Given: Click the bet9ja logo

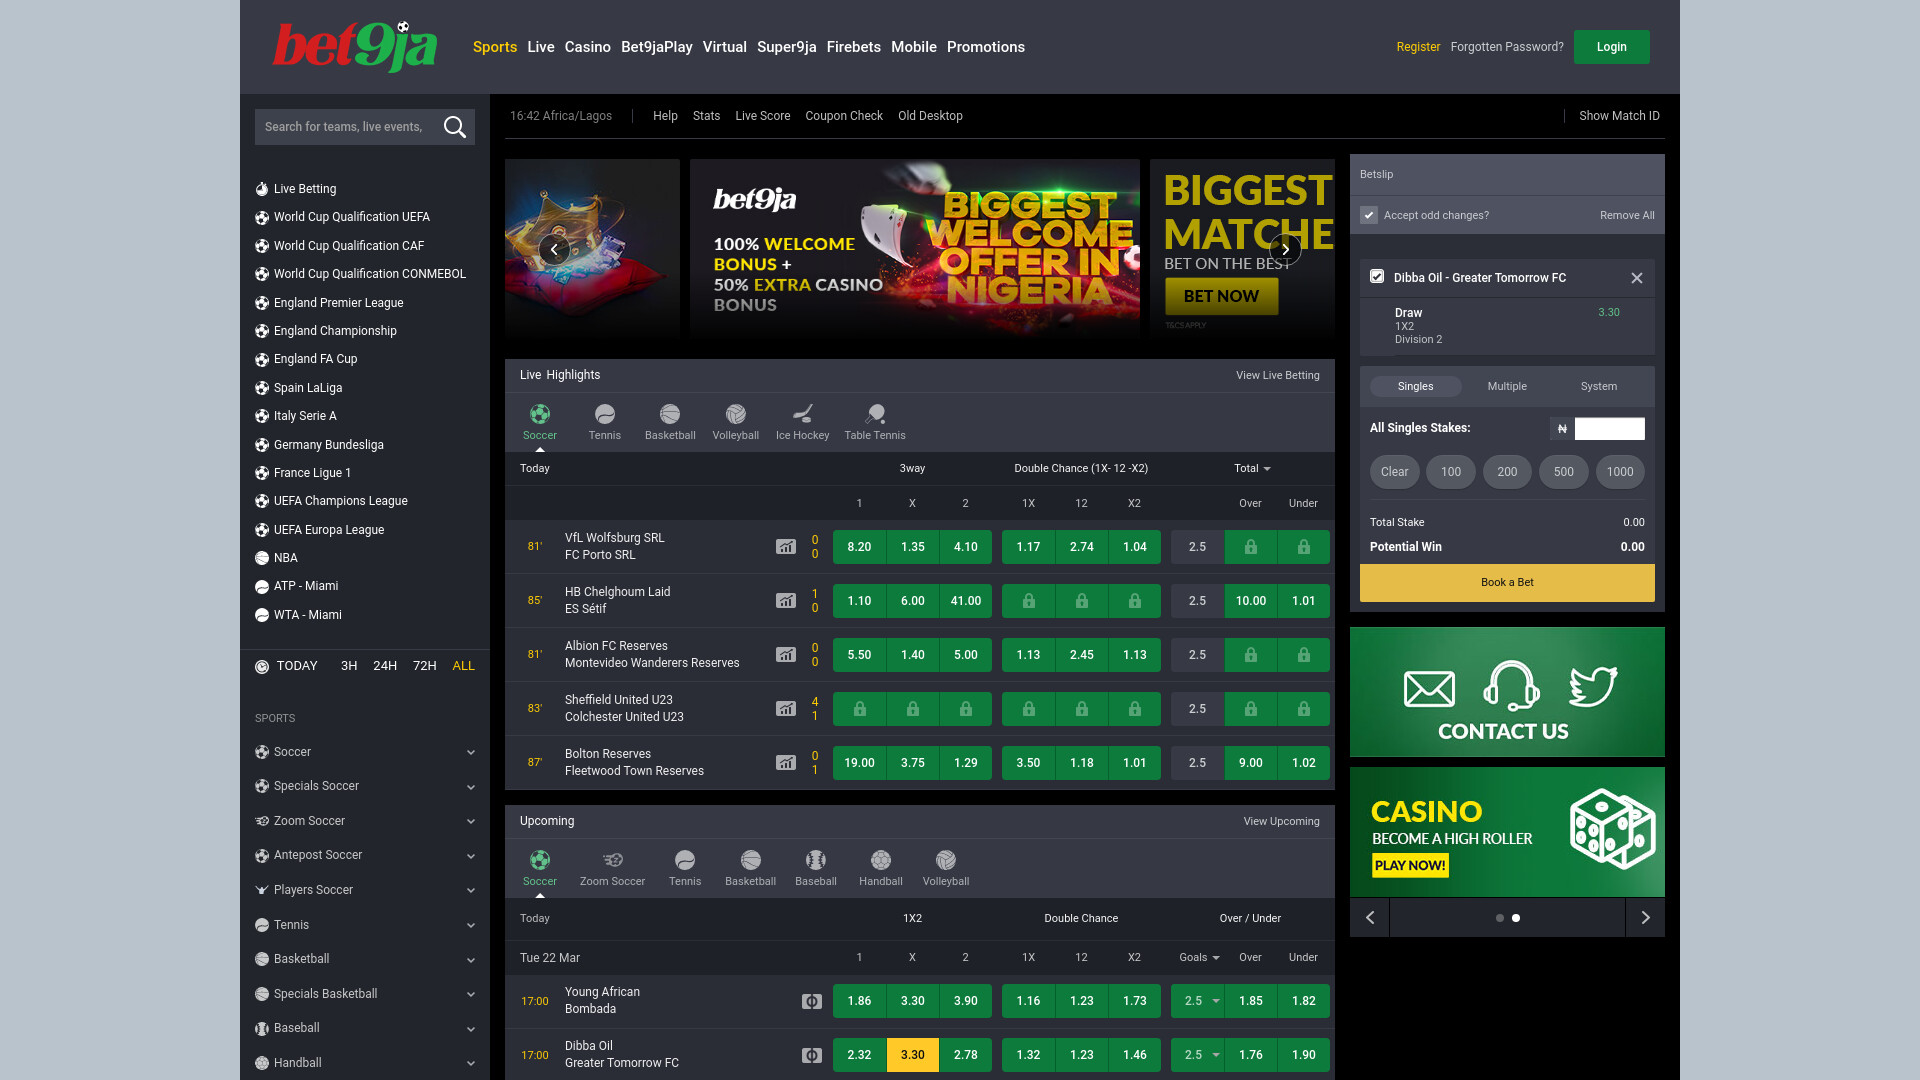Looking at the screenshot, I should point(355,47).
